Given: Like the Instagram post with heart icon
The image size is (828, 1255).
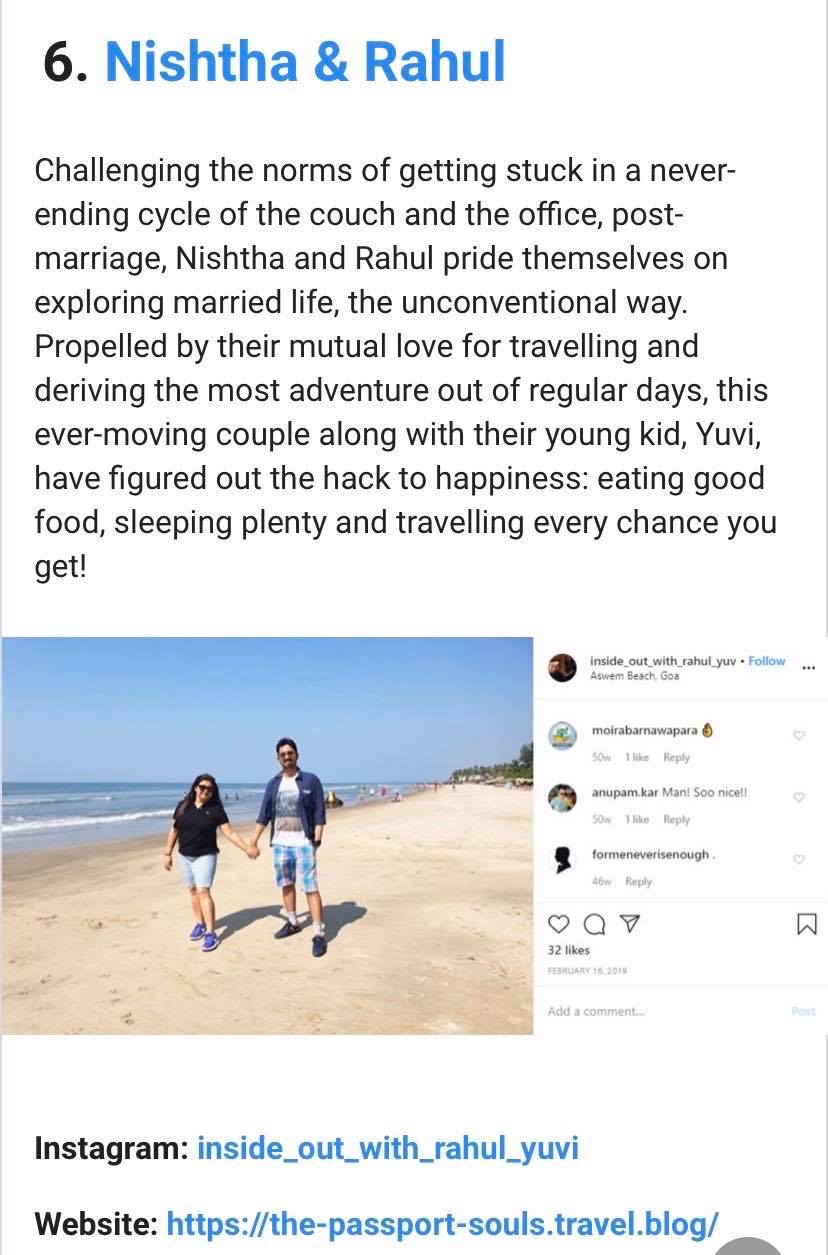Looking at the screenshot, I should pyautogui.click(x=559, y=926).
